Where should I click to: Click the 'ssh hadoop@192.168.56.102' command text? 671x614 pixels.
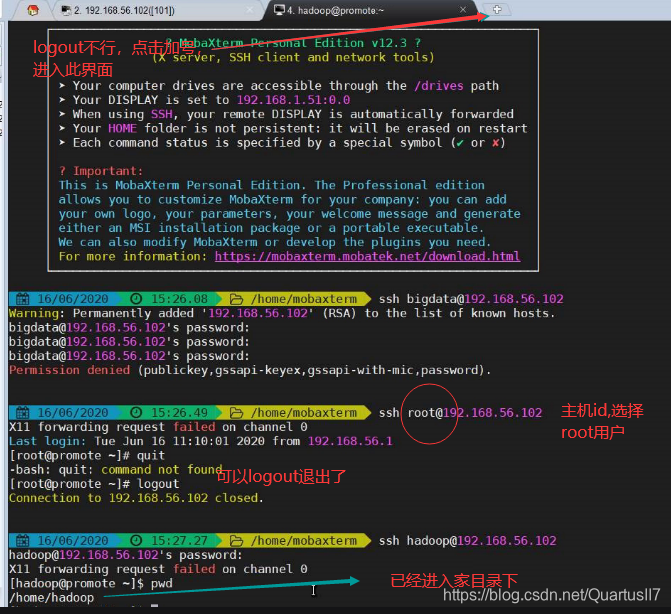(x=468, y=540)
